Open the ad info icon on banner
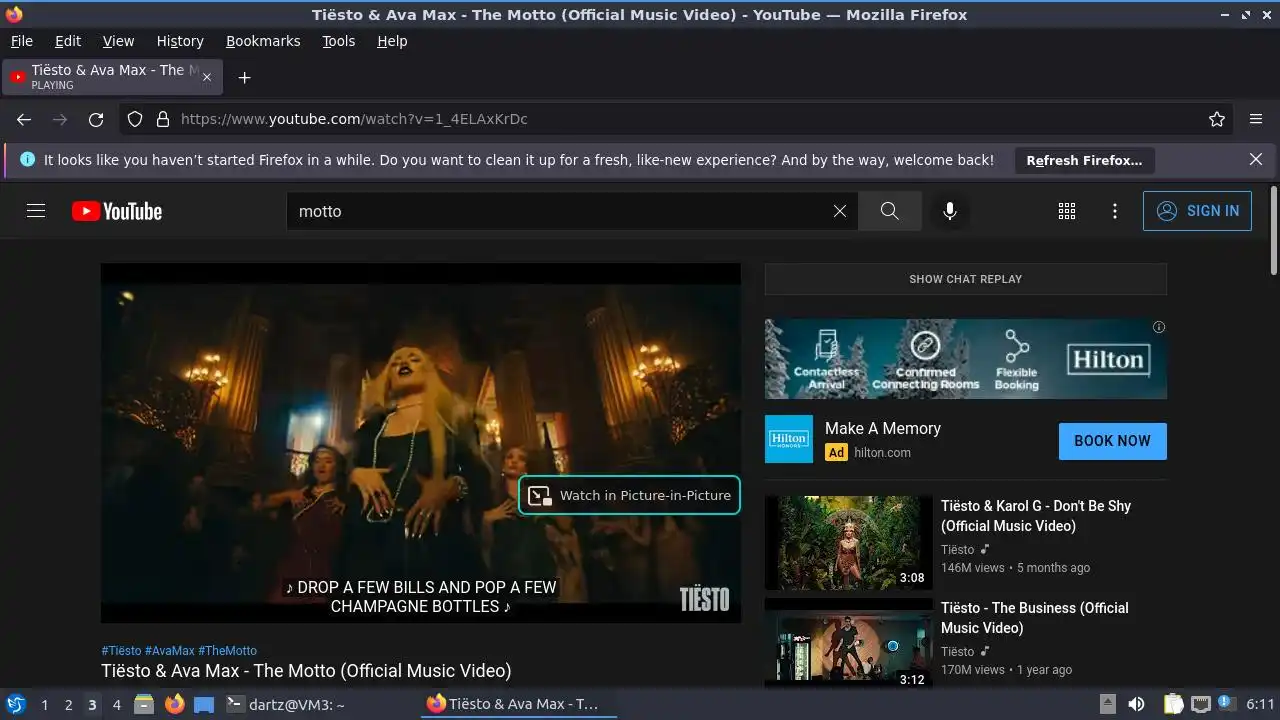The image size is (1280, 720). coord(1159,327)
